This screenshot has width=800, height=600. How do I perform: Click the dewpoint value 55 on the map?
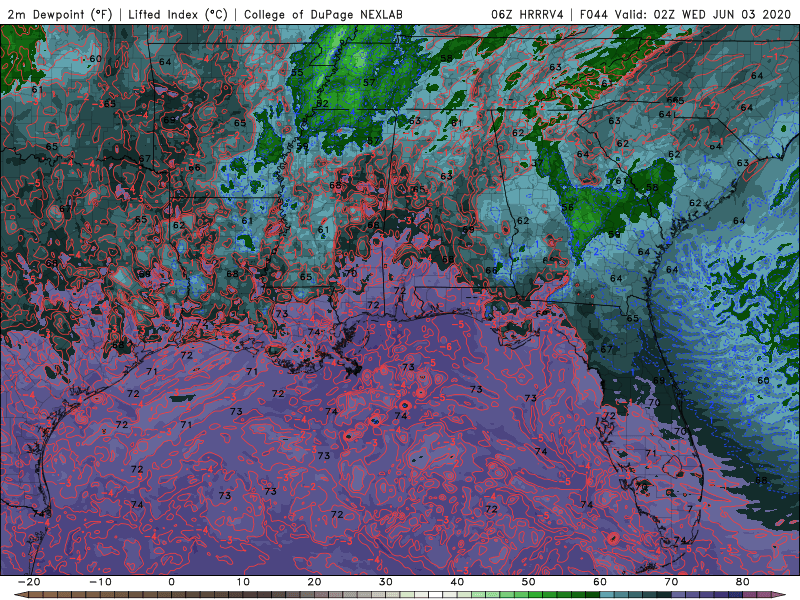coord(297,72)
